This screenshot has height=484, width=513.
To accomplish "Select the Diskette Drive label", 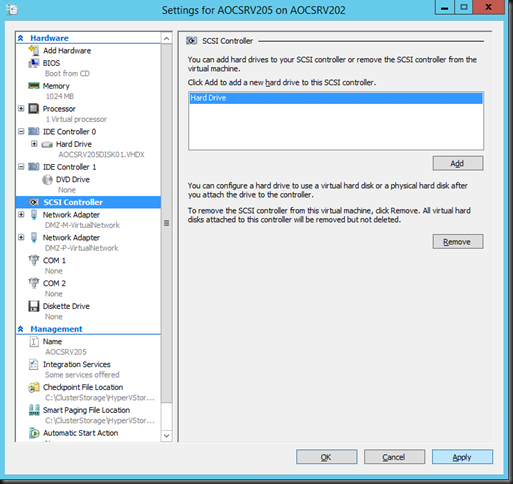I will coord(66,306).
